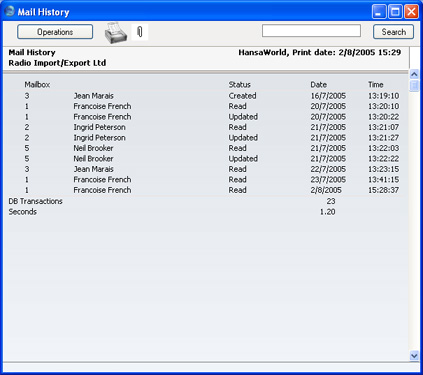This screenshot has height=375, width=423.
Task: Click time 15:28:37
Action: 383,190
